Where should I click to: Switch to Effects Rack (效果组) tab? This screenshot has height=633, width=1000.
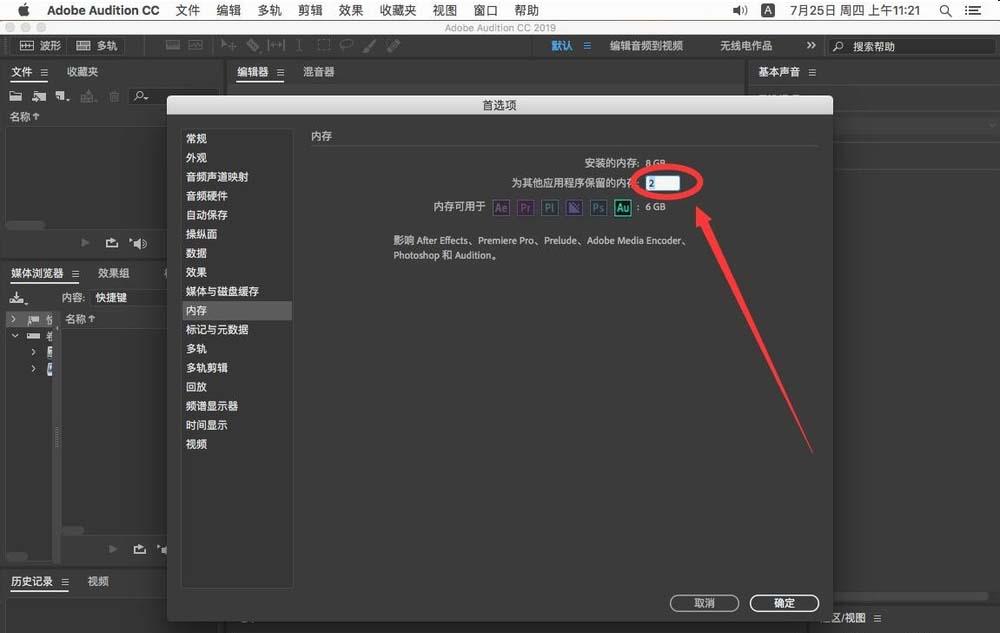coord(114,273)
